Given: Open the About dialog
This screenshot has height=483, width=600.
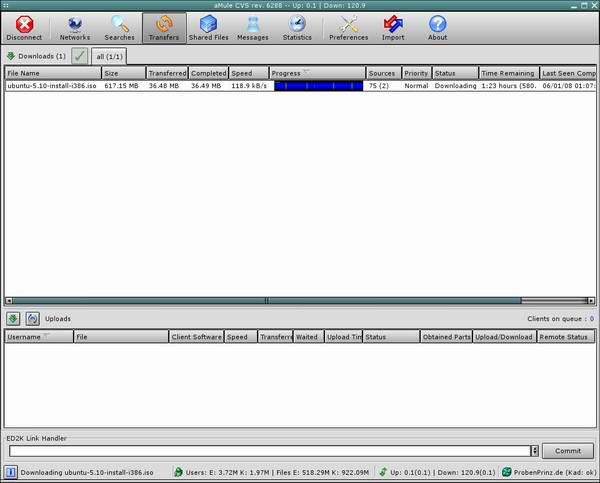Looking at the screenshot, I should tap(437, 28).
